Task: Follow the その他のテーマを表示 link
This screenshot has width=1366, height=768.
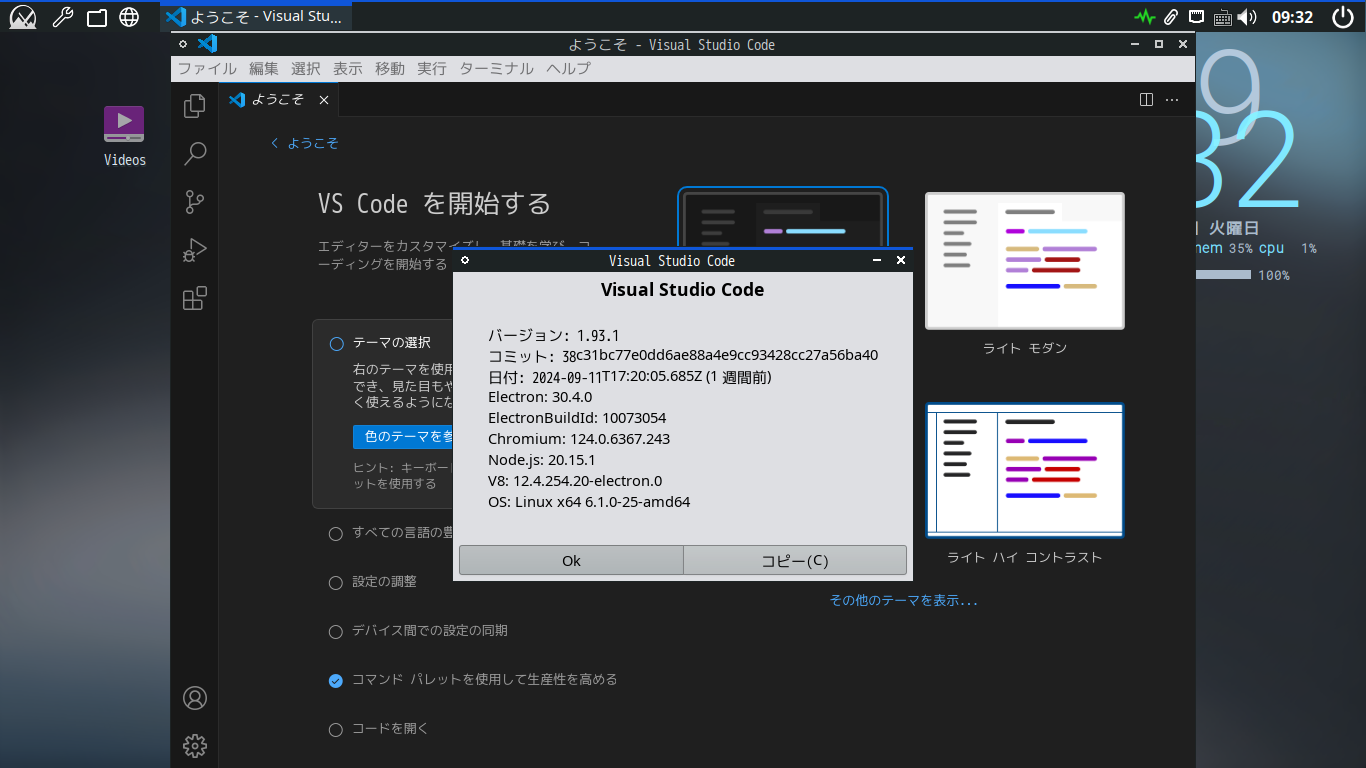Action: click(904, 600)
